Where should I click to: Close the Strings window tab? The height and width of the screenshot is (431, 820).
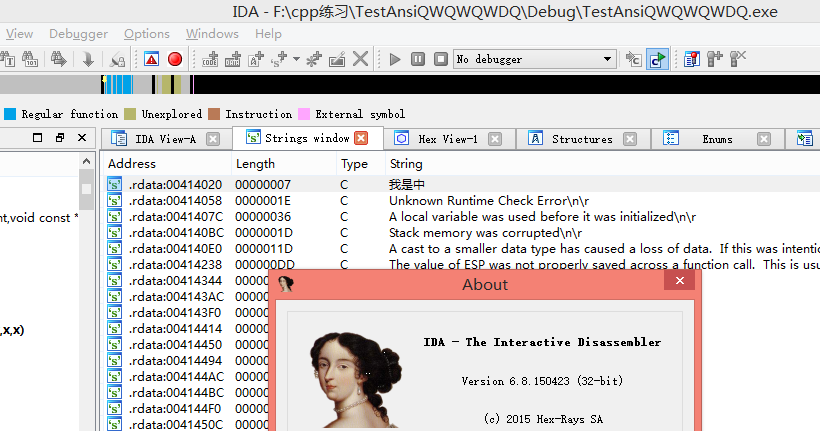point(361,138)
